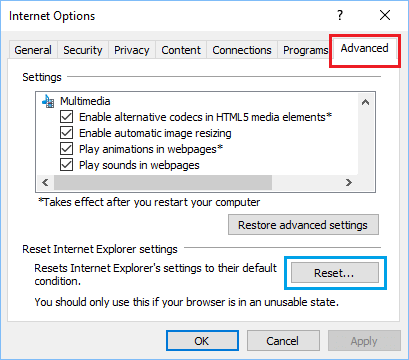Toggle Play sounds in webpages checkbox
This screenshot has width=409, height=360.
tap(66, 165)
